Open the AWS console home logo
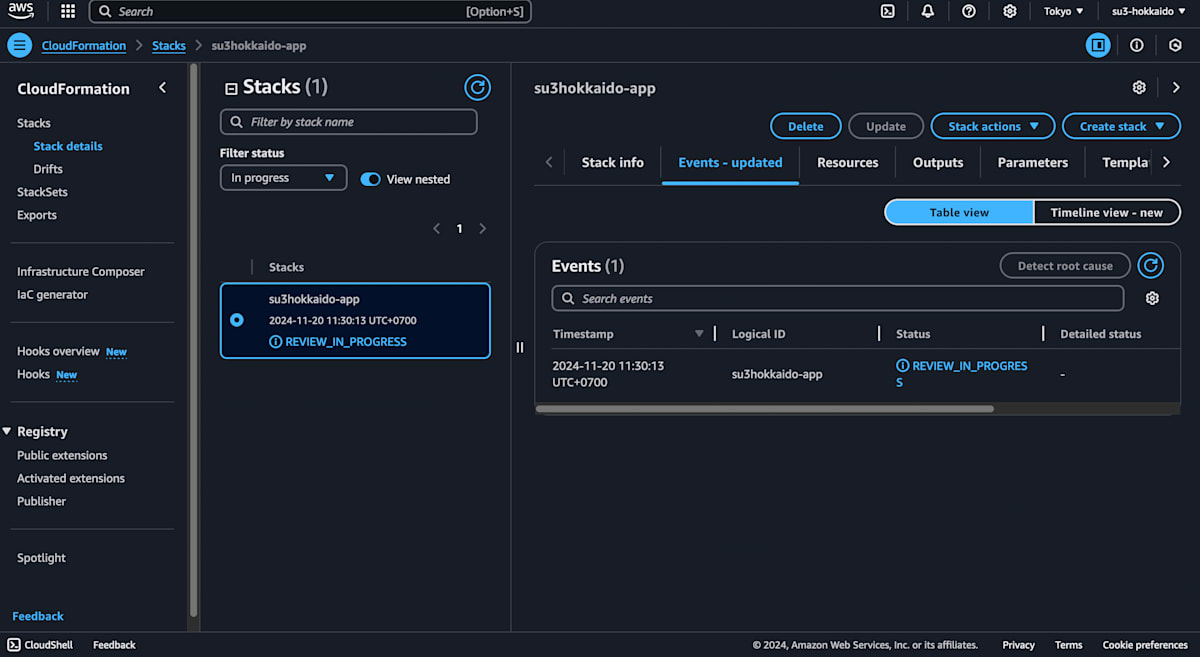Viewport: 1200px width, 657px height. pos(21,11)
